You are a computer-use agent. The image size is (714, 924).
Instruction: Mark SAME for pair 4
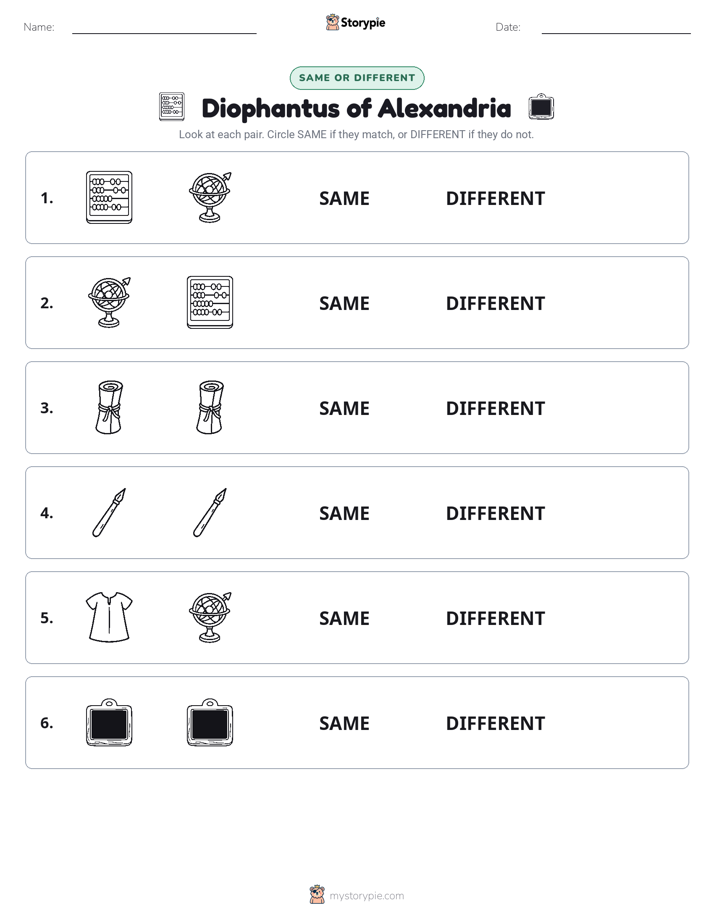tap(344, 513)
